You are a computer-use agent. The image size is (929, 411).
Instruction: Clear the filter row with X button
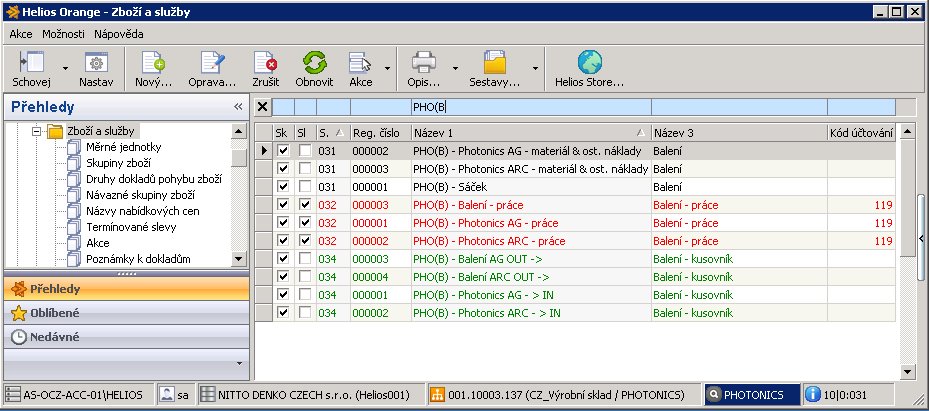coord(262,107)
